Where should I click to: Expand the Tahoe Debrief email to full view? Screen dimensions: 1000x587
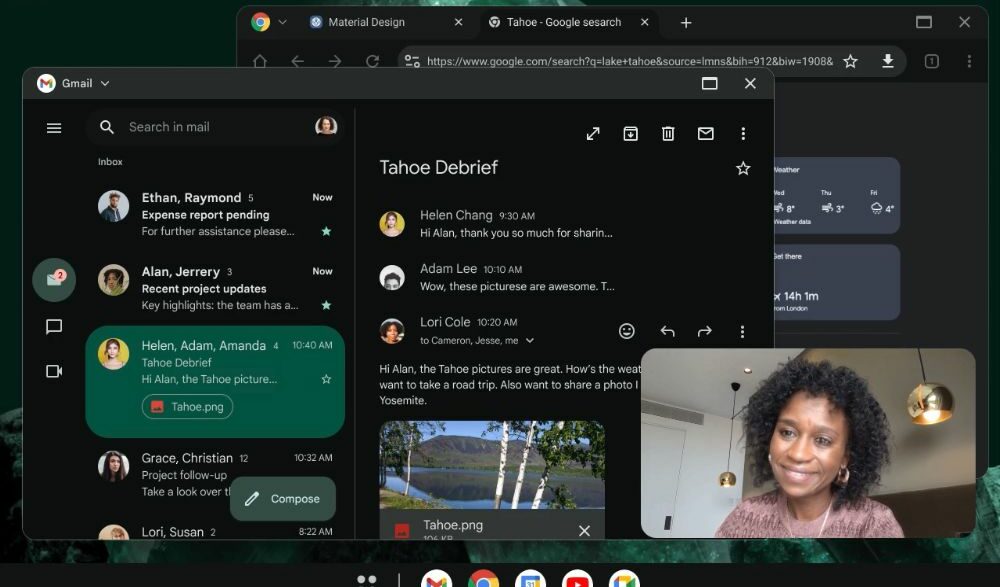[593, 133]
